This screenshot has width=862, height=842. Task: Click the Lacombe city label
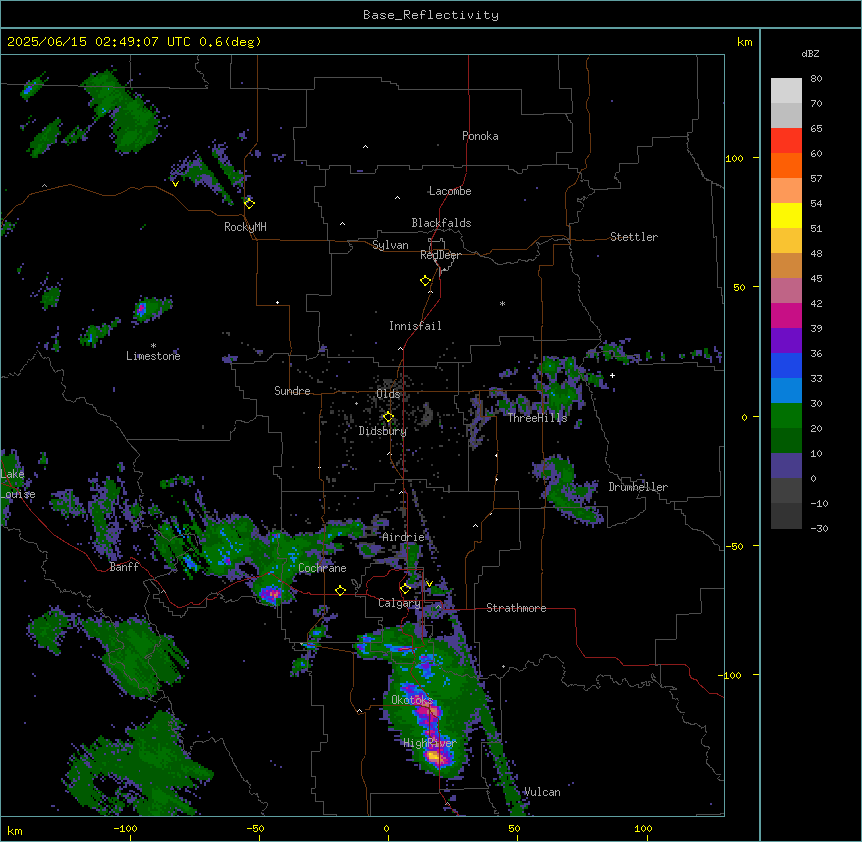pos(450,191)
